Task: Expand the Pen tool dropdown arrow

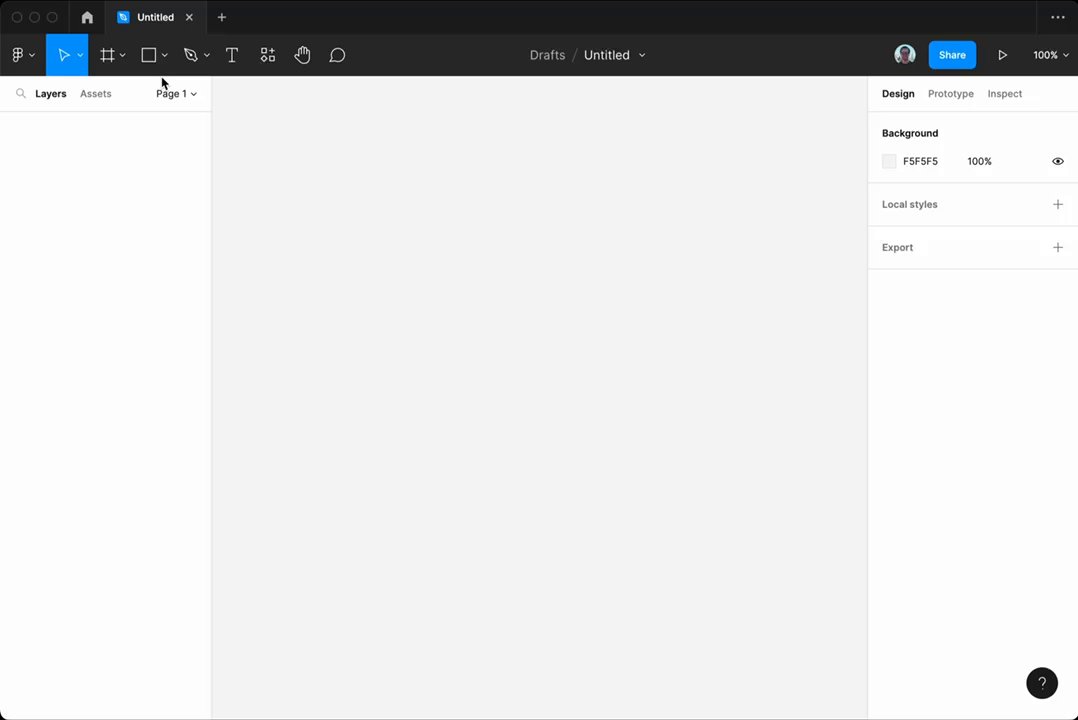Action: 206,55
